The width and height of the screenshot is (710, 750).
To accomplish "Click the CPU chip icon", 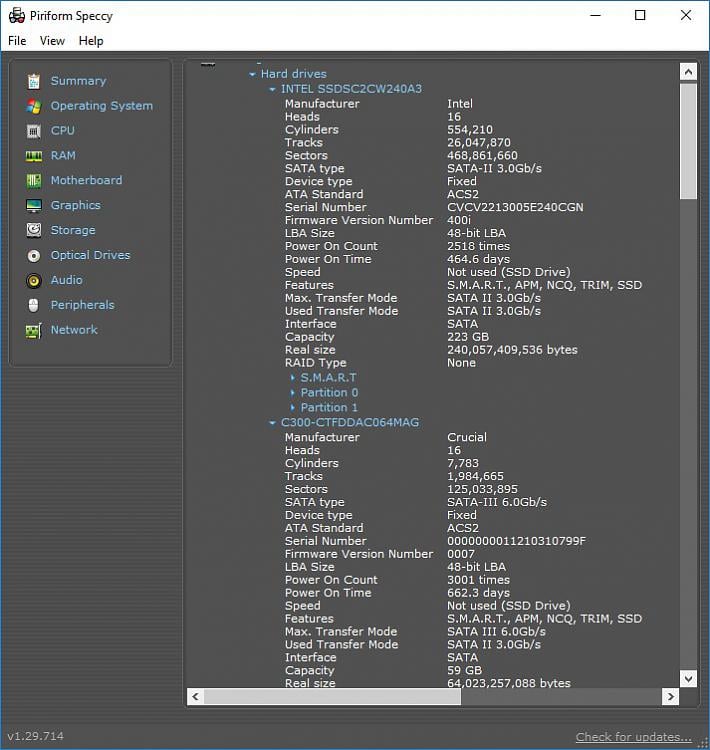I will [x=33, y=131].
